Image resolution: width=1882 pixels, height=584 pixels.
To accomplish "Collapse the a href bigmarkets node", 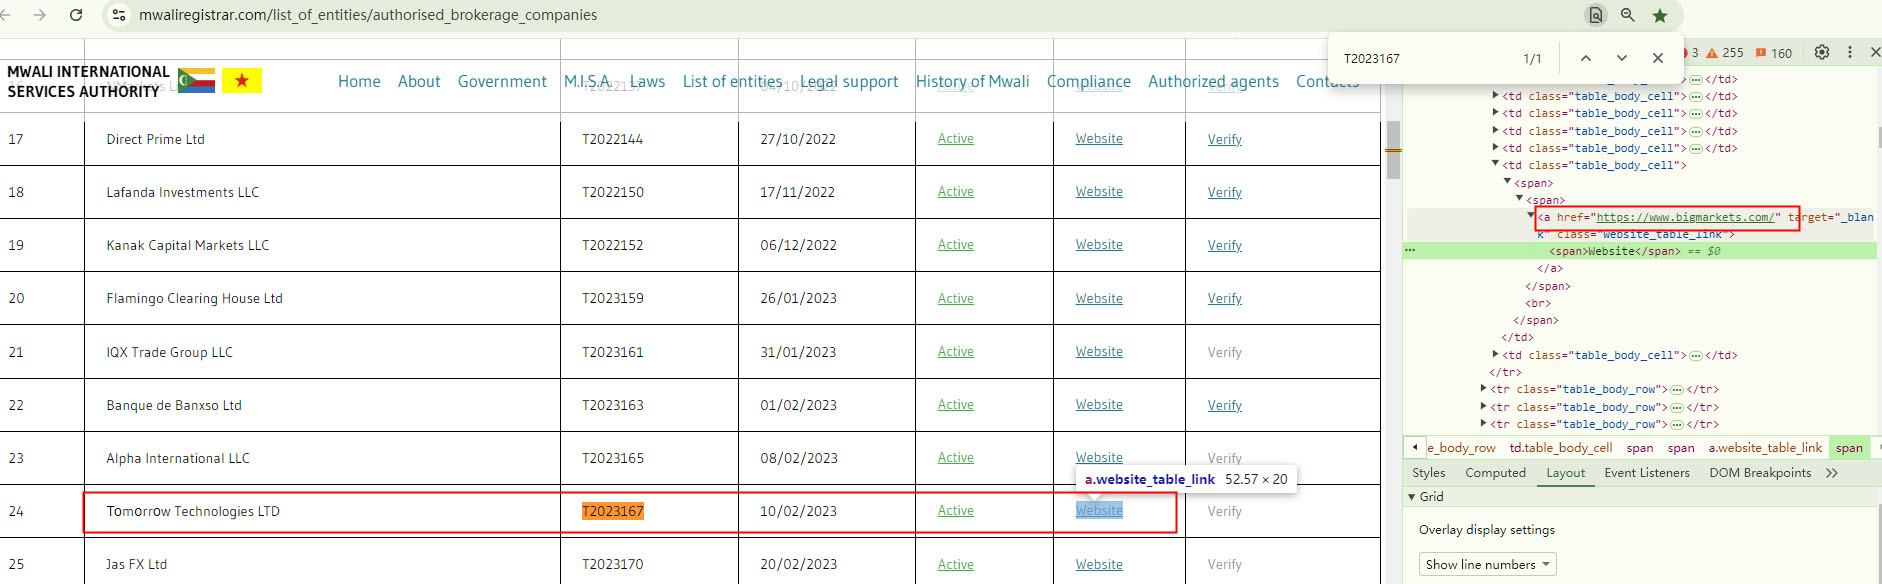I will point(1531,216).
